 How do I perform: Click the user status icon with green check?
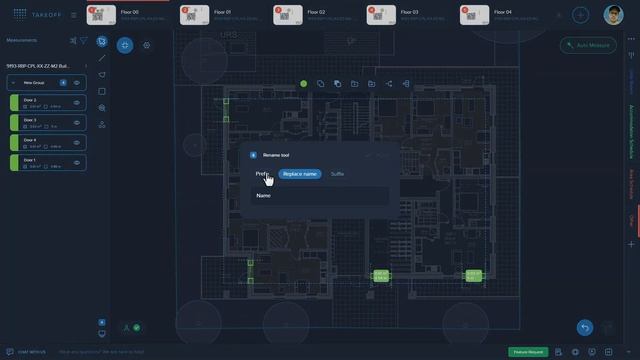tap(131, 328)
